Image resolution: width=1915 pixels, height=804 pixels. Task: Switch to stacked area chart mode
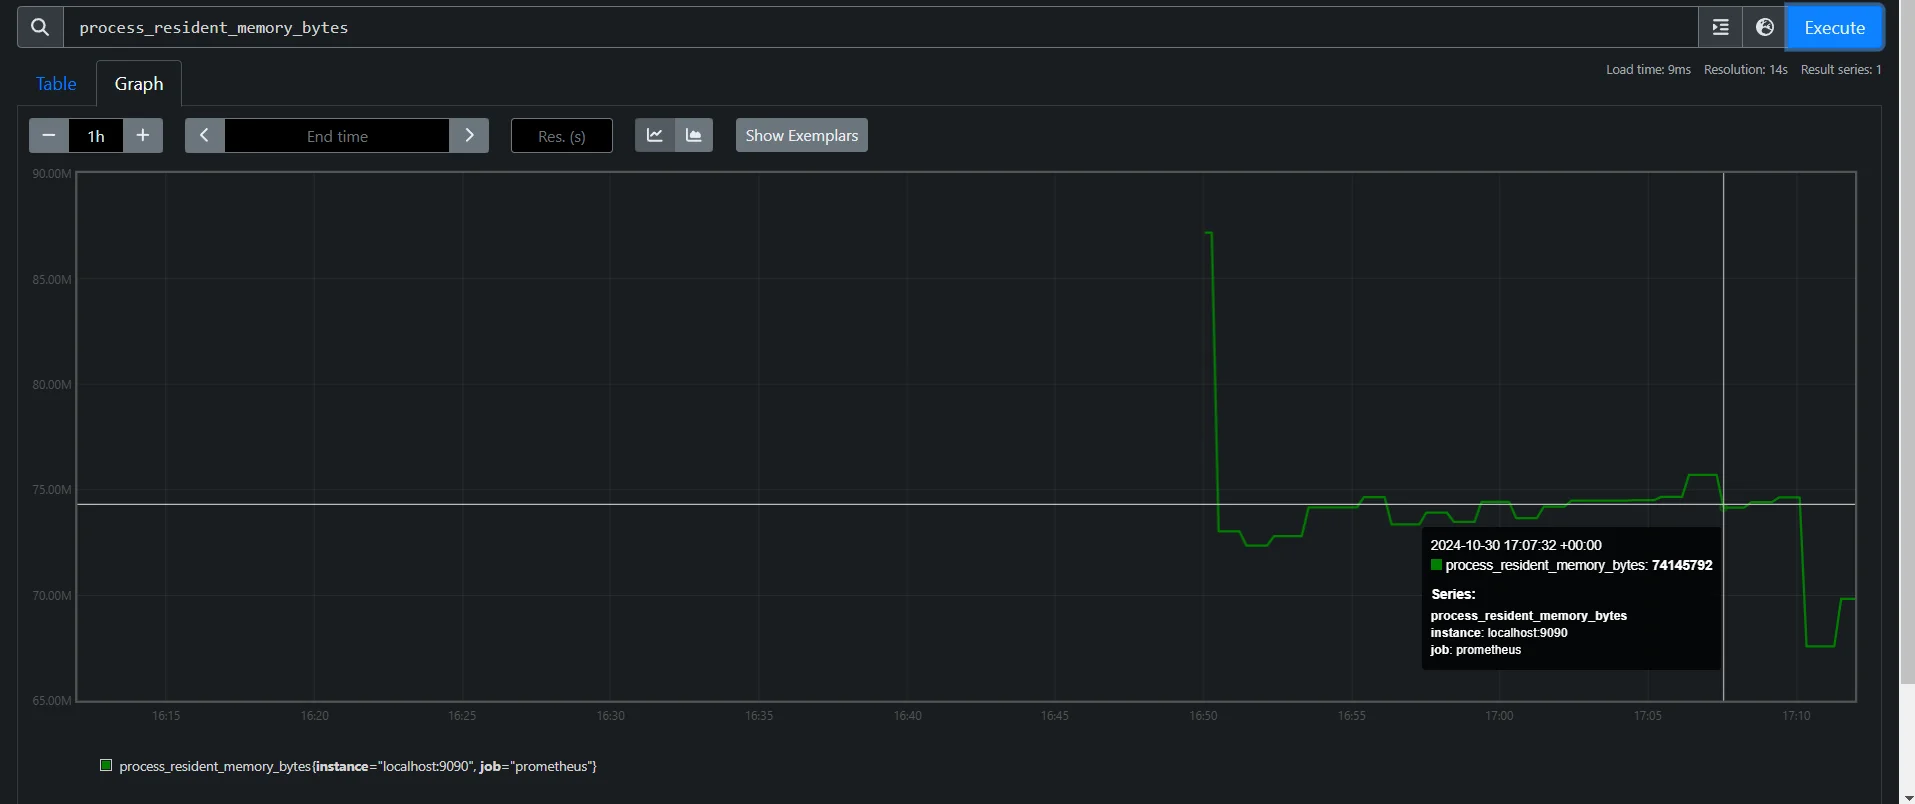tap(694, 135)
